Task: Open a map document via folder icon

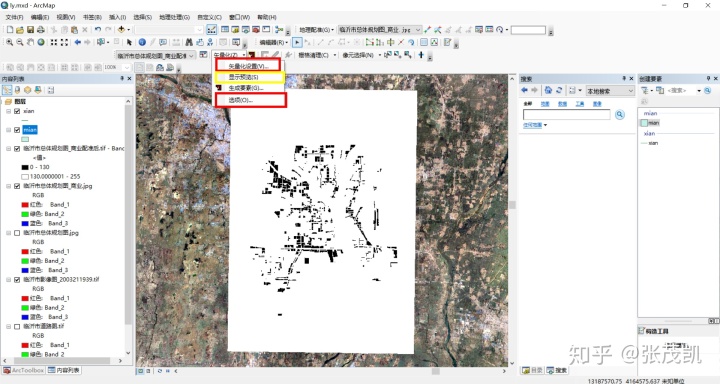Action: point(19,30)
